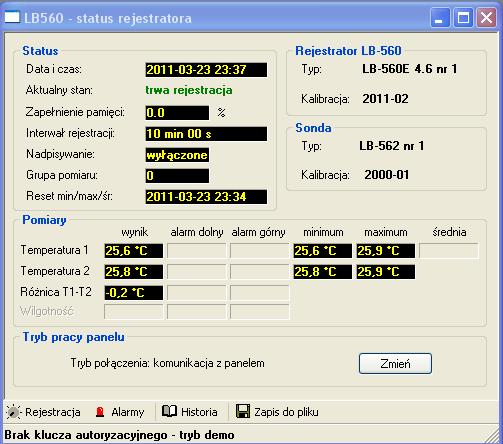The image size is (503, 444).
Task: Click the Zapis do pliku floppy icon
Action: click(x=243, y=411)
